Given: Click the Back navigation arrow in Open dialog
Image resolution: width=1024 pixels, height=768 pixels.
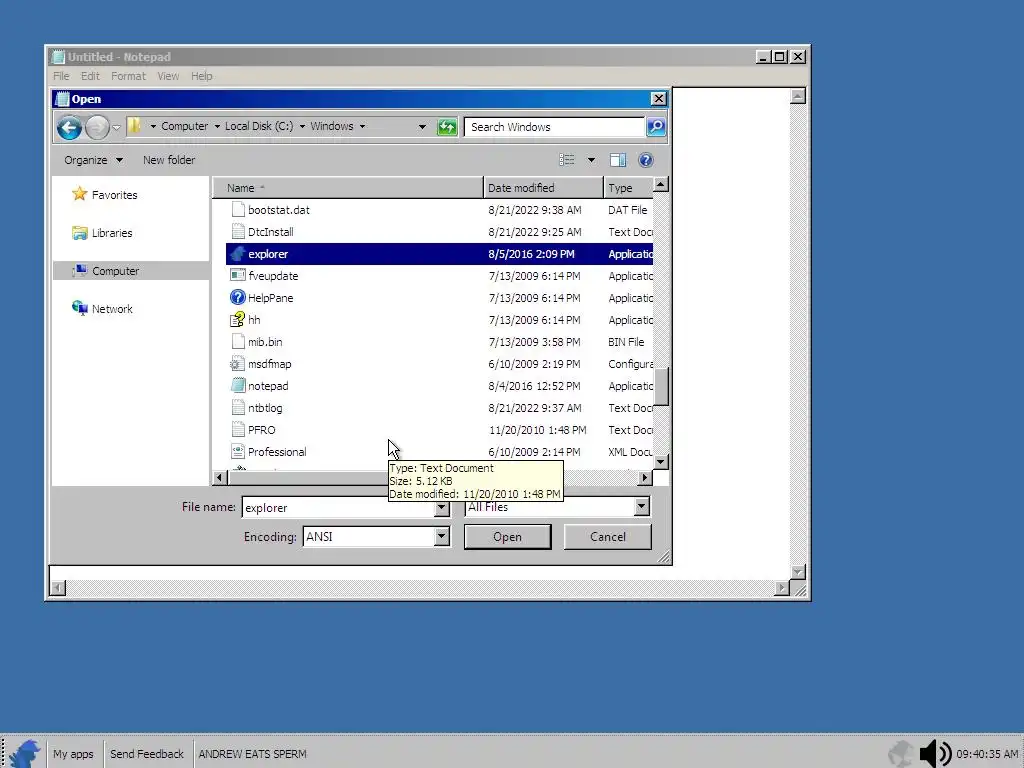Looking at the screenshot, I should pos(69,127).
